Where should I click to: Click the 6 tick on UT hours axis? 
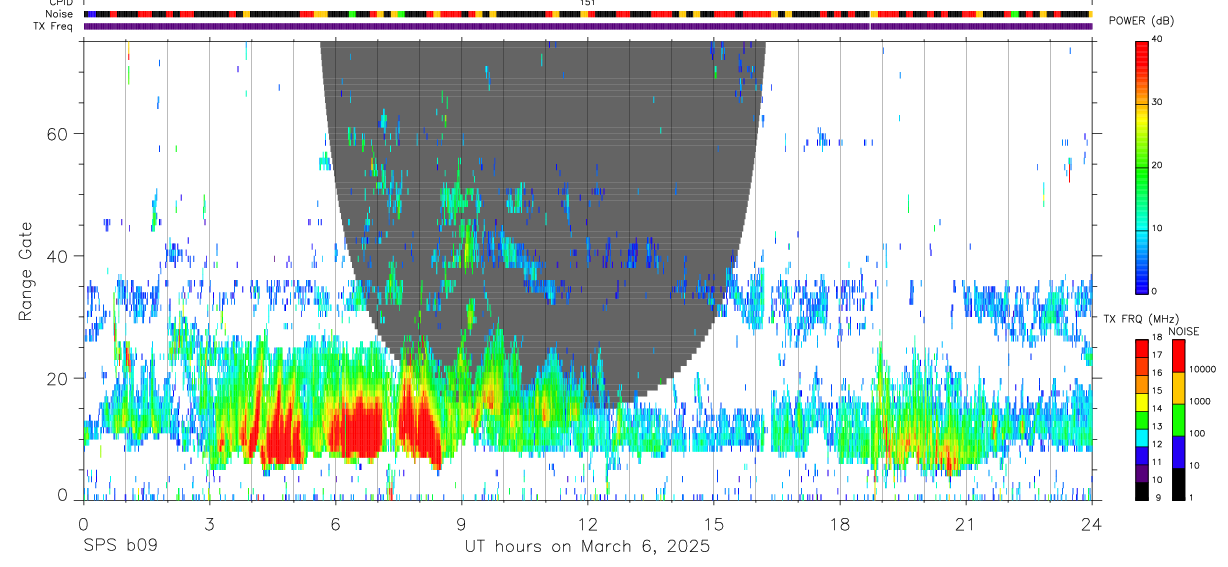pyautogui.click(x=335, y=523)
